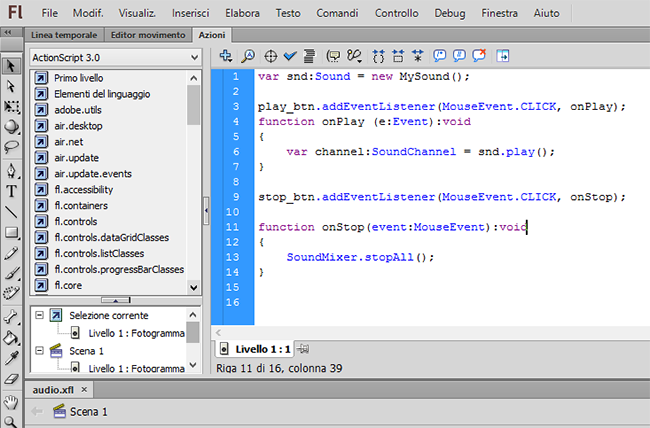Apply line comment icon
This screenshot has height=428, width=650.
[459, 56]
